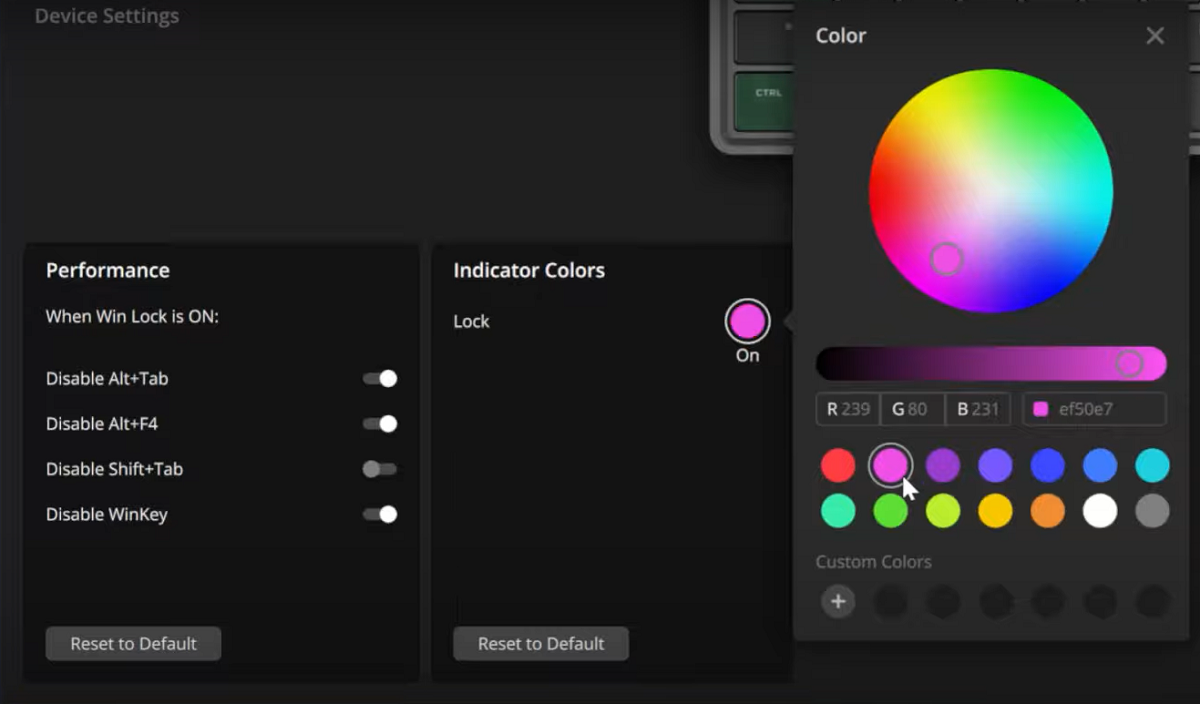Pick the orange preset color
Viewport: 1200px width, 704px height.
click(1047, 510)
